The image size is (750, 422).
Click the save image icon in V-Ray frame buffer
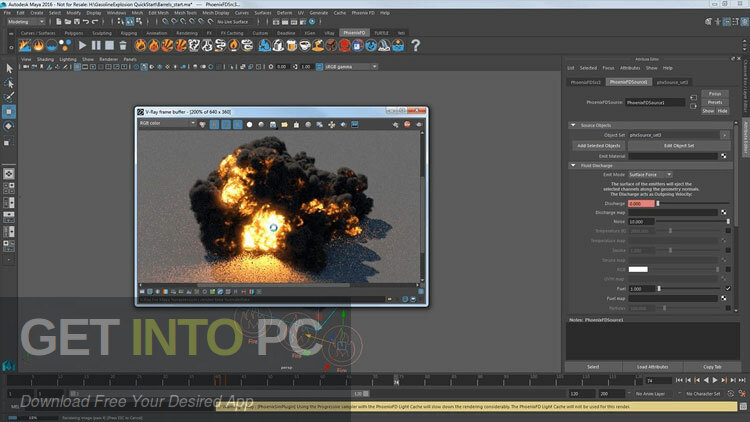pyautogui.click(x=273, y=124)
